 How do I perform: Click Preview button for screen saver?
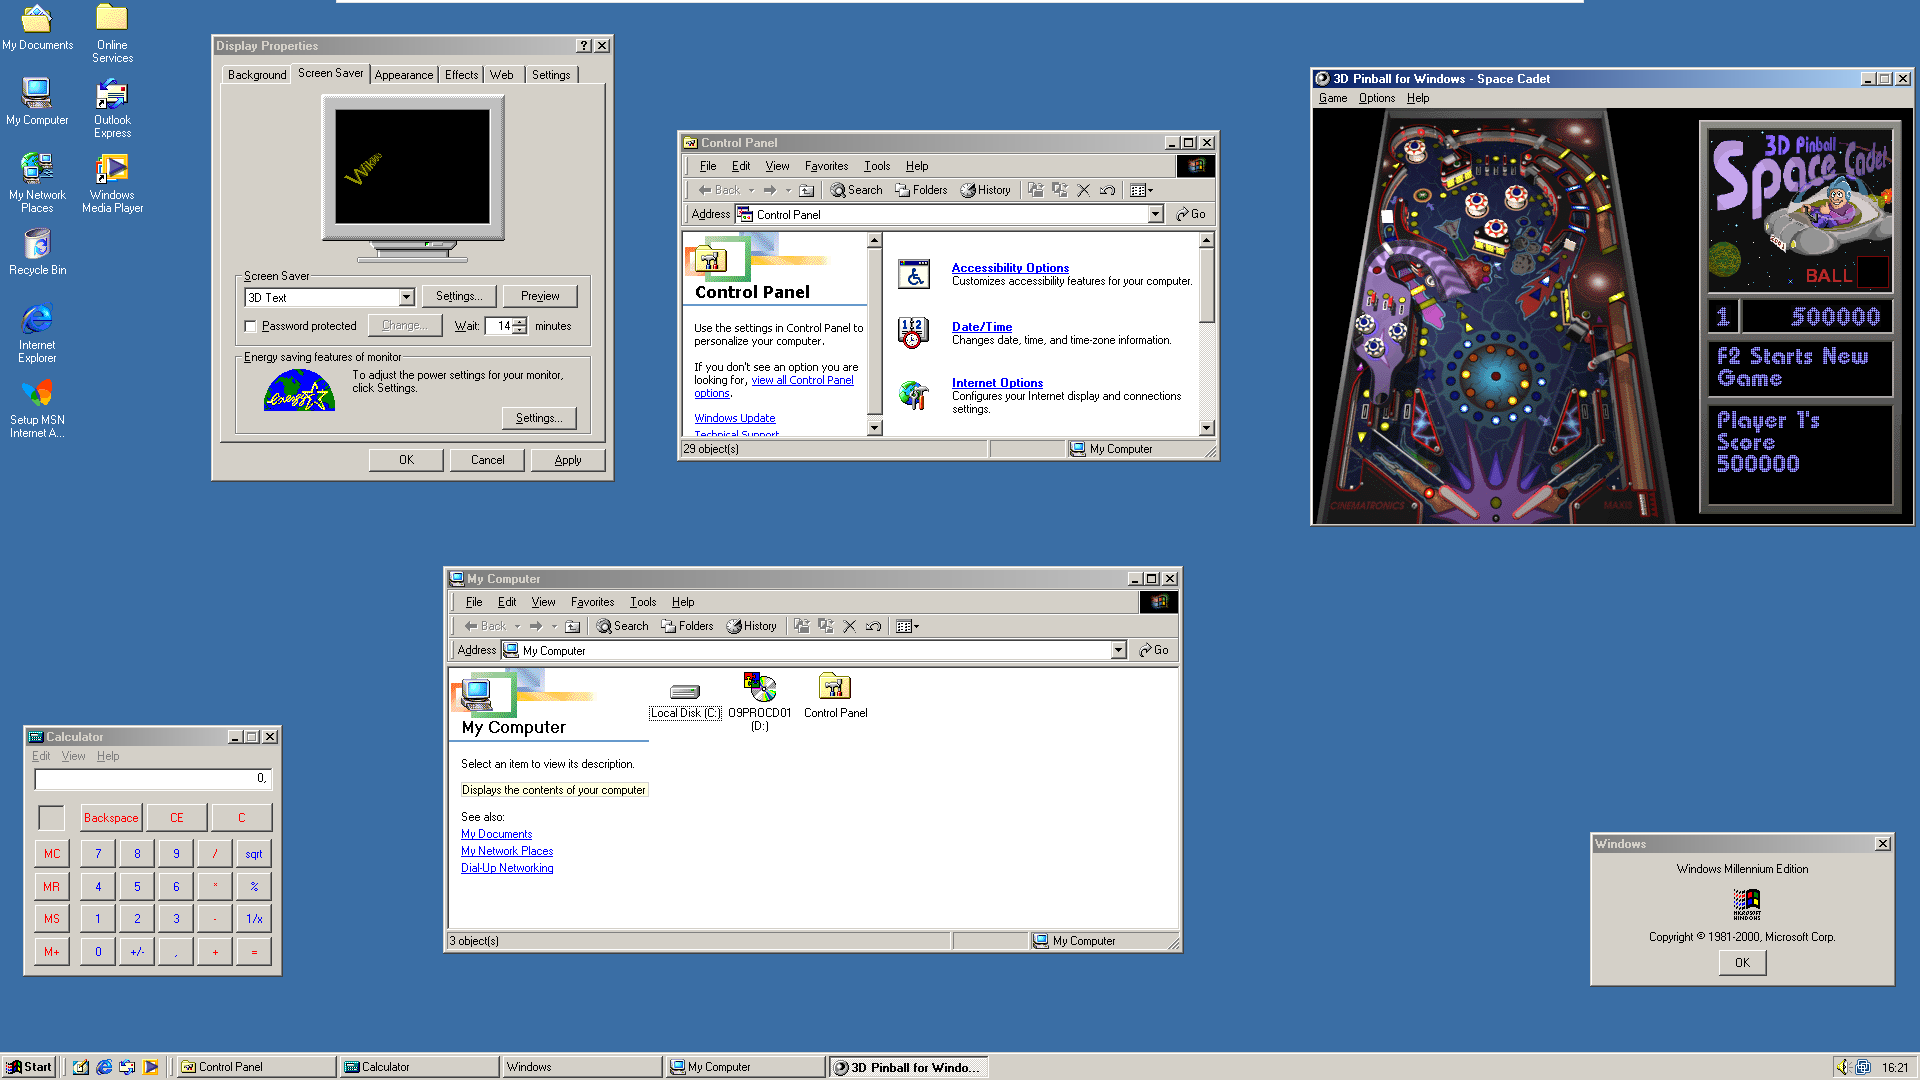[x=540, y=296]
